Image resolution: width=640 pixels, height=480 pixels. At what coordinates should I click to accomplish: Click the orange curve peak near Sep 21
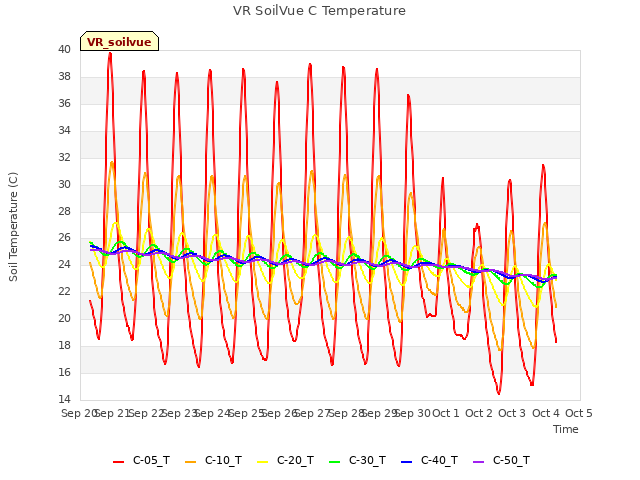tap(111, 162)
